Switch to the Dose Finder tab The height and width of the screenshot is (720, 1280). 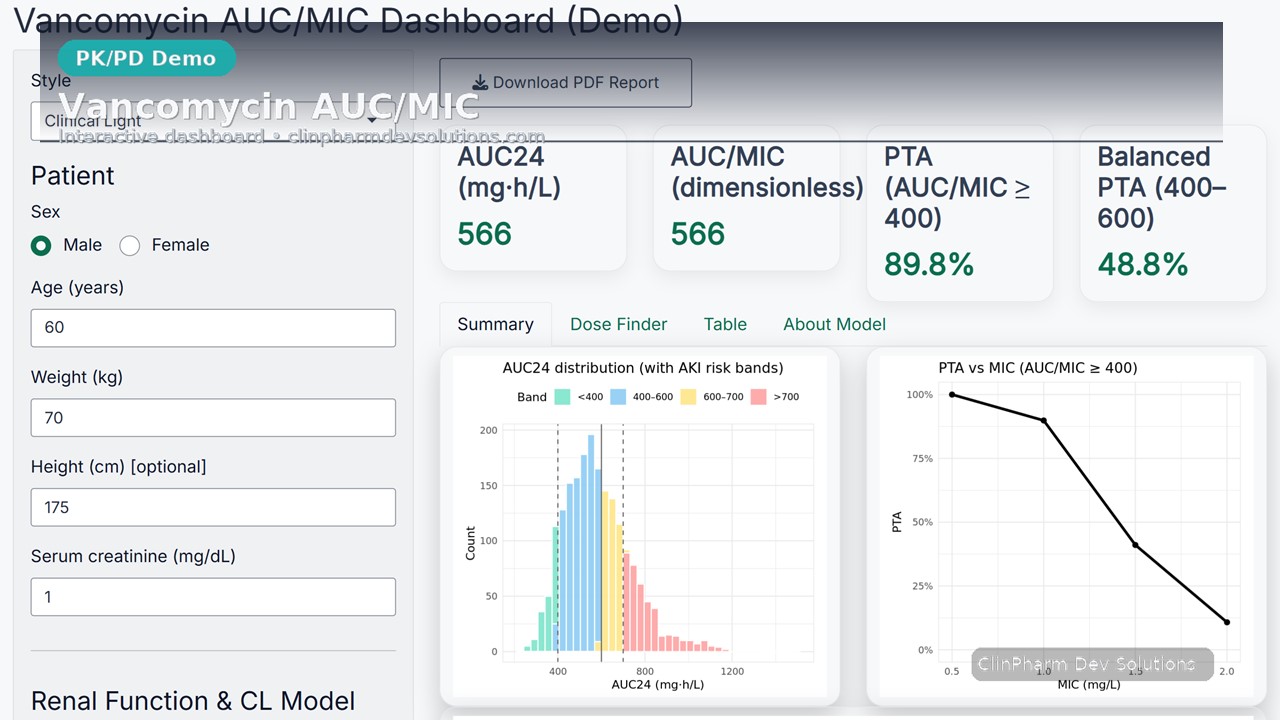pos(618,324)
